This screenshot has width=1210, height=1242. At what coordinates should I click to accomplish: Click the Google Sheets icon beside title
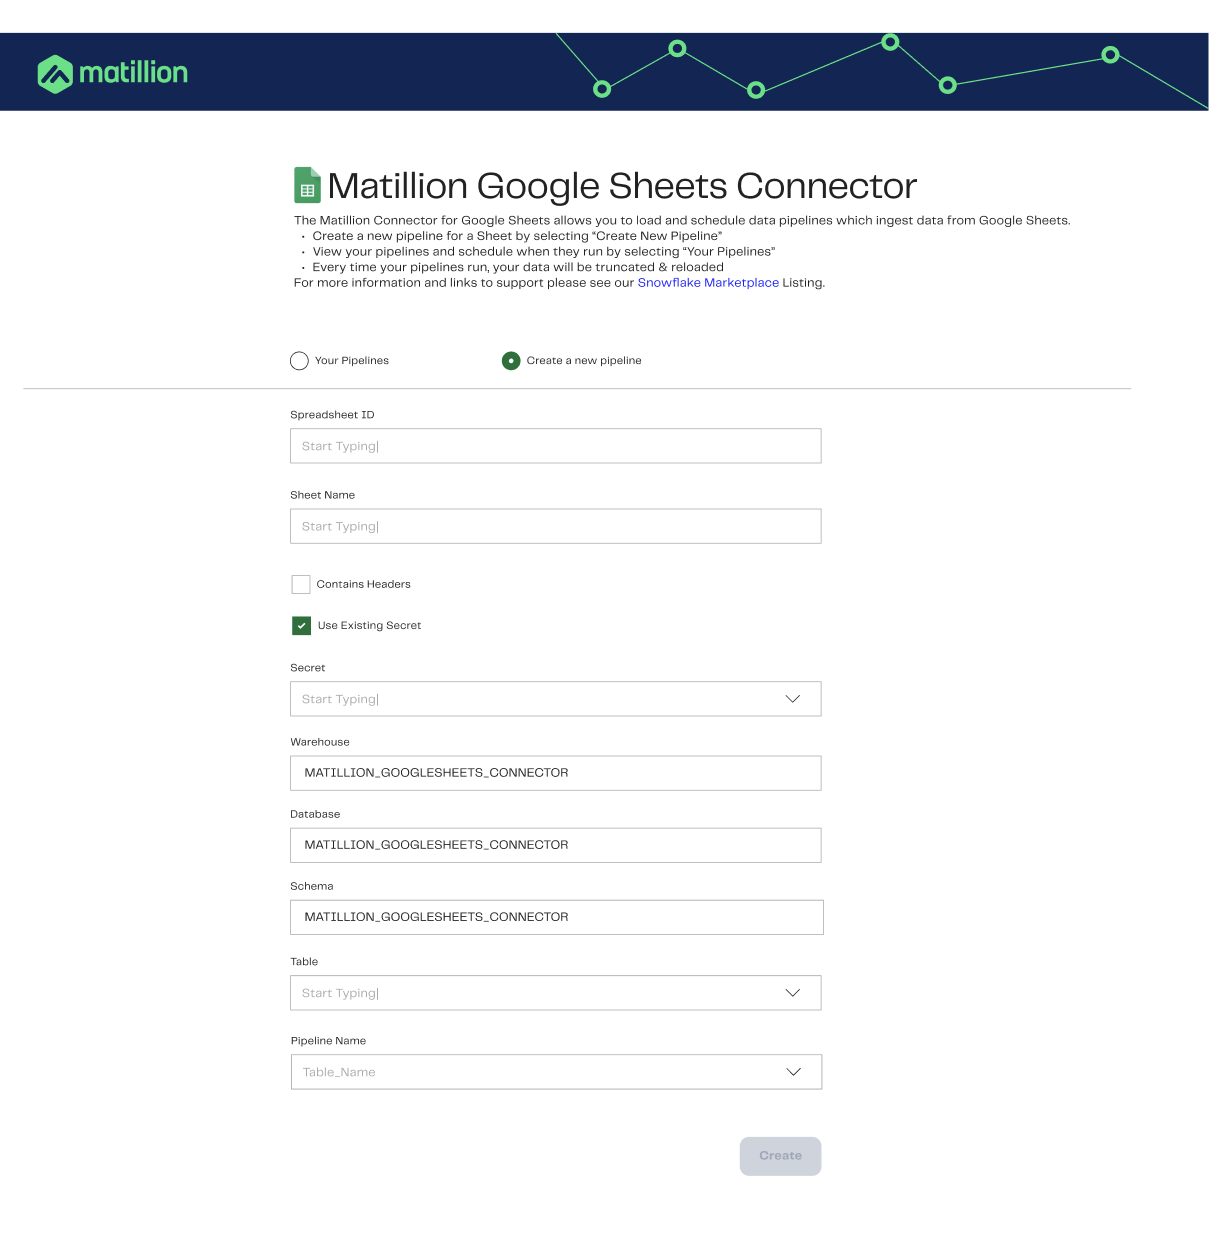[x=307, y=186]
